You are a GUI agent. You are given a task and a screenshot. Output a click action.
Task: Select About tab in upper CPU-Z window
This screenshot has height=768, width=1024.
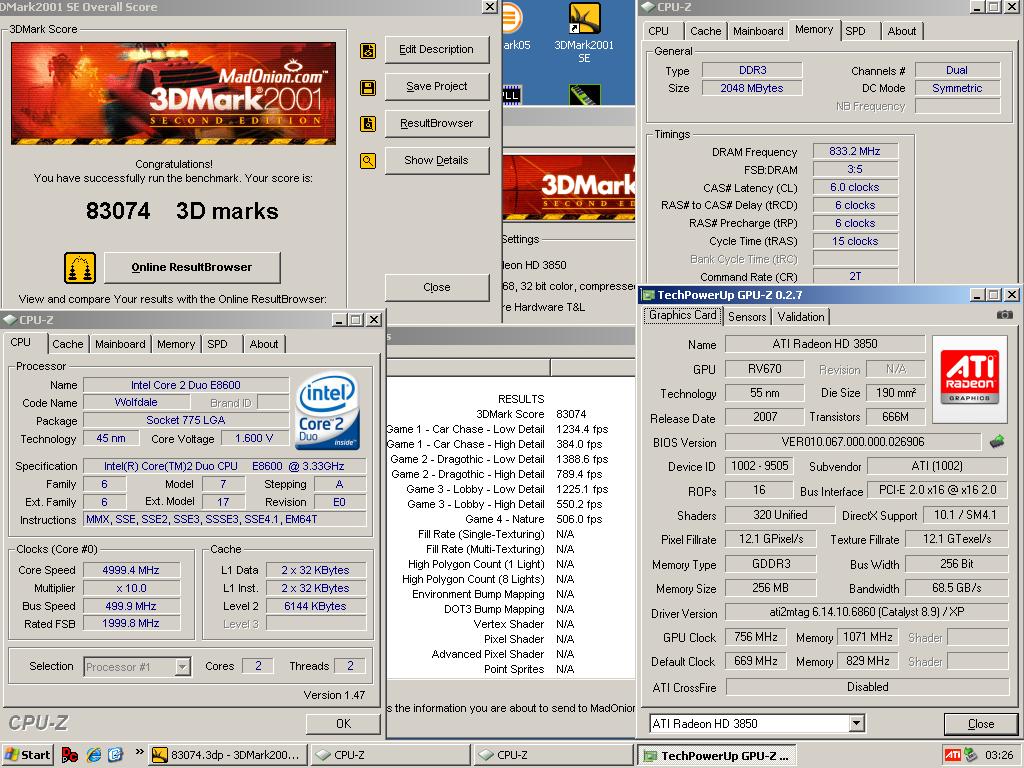tap(901, 31)
